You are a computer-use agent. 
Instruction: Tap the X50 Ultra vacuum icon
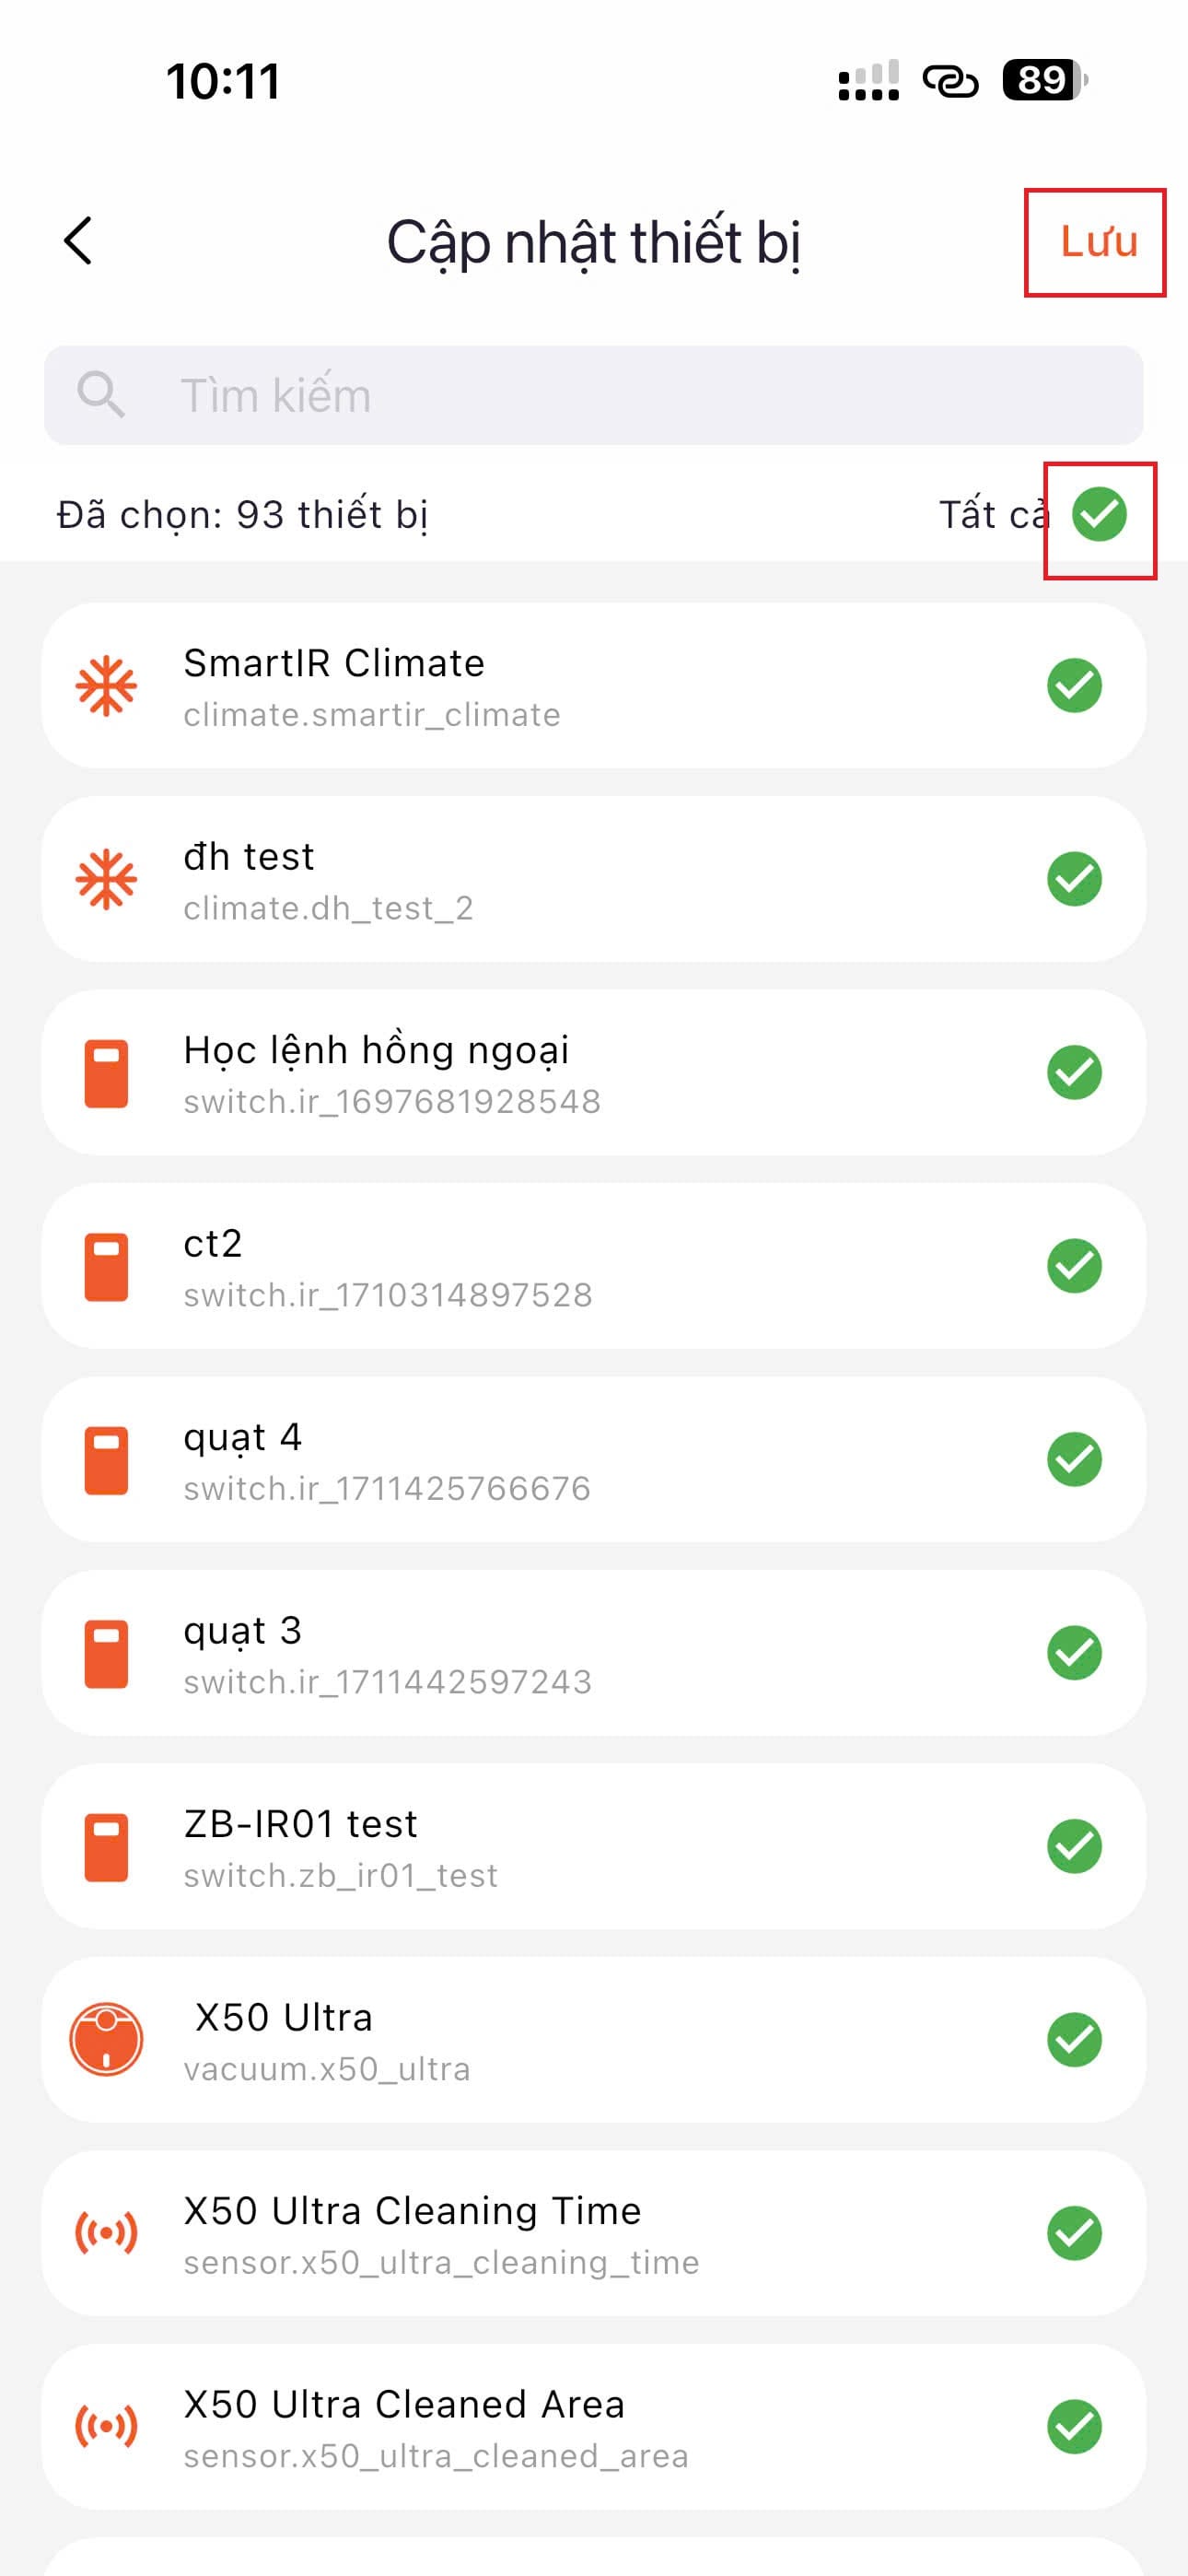click(x=106, y=2039)
